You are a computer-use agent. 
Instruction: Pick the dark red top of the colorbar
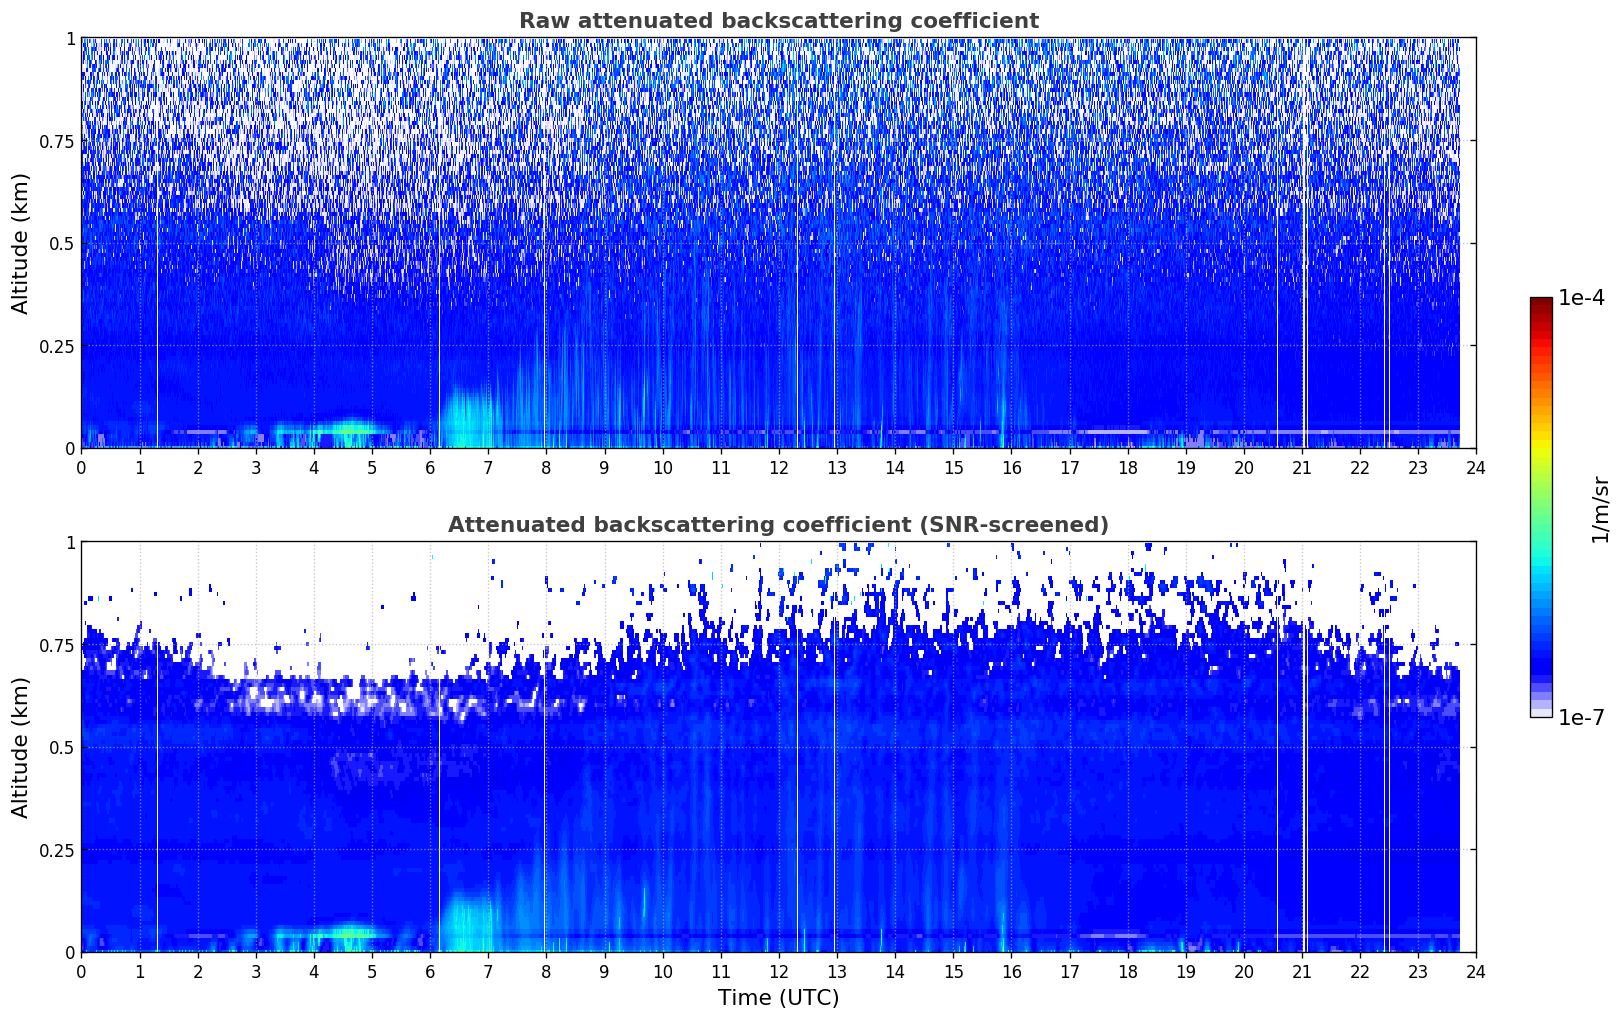[x=1540, y=303]
